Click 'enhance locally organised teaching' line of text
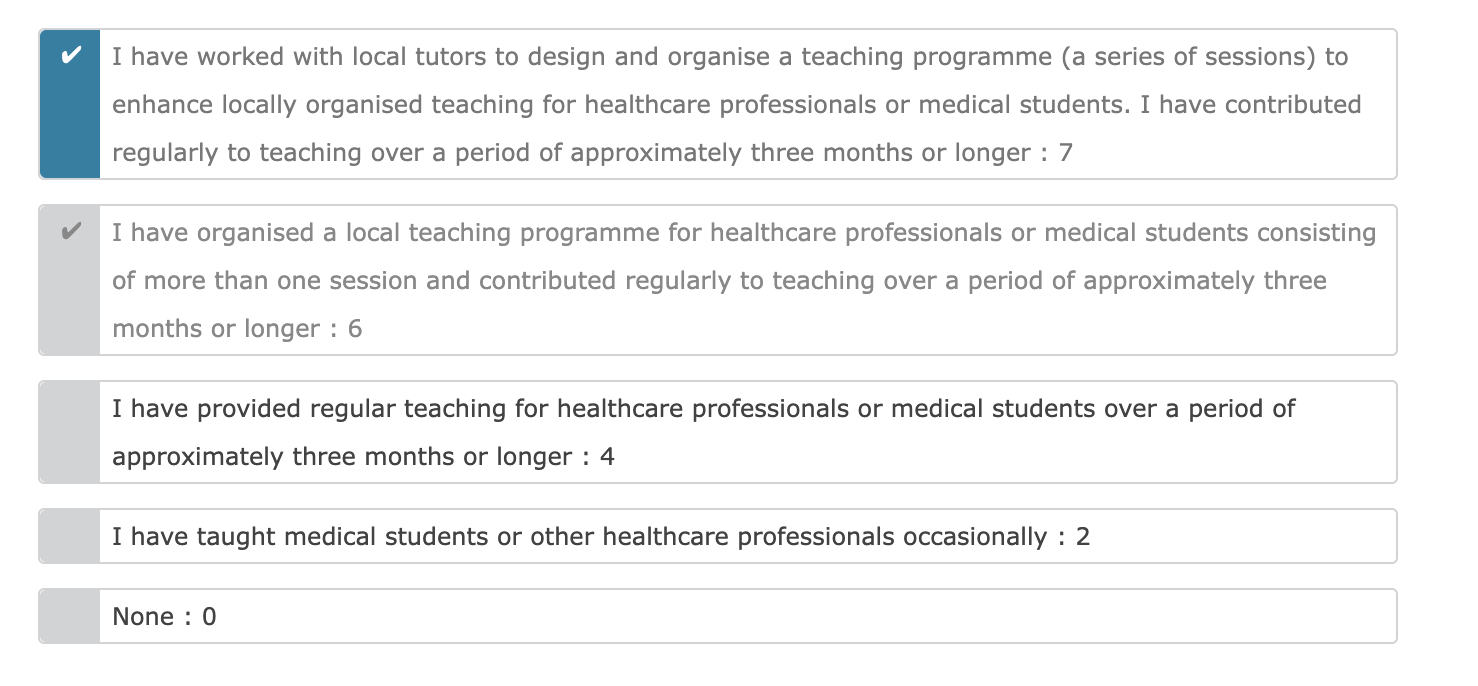This screenshot has height=686, width=1478. [x=736, y=105]
